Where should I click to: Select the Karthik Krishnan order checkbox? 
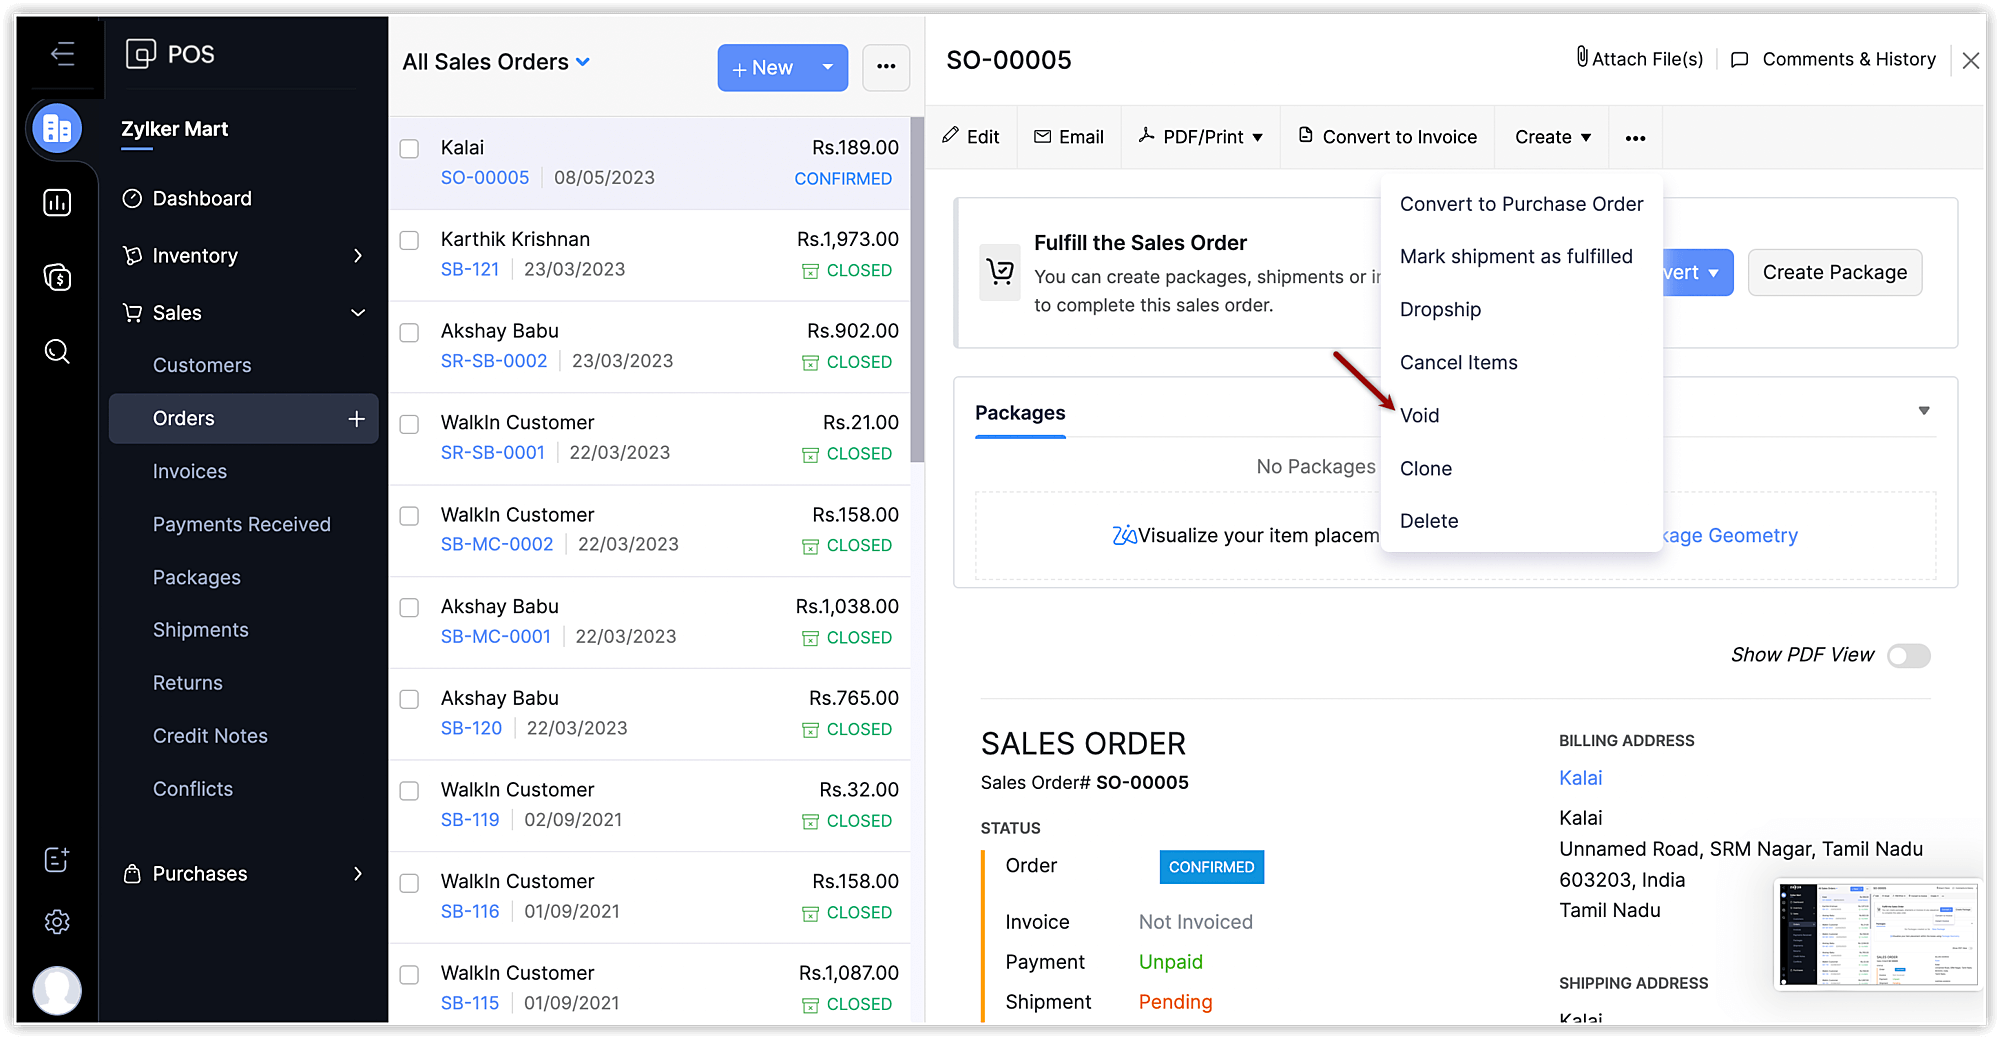[x=409, y=241]
